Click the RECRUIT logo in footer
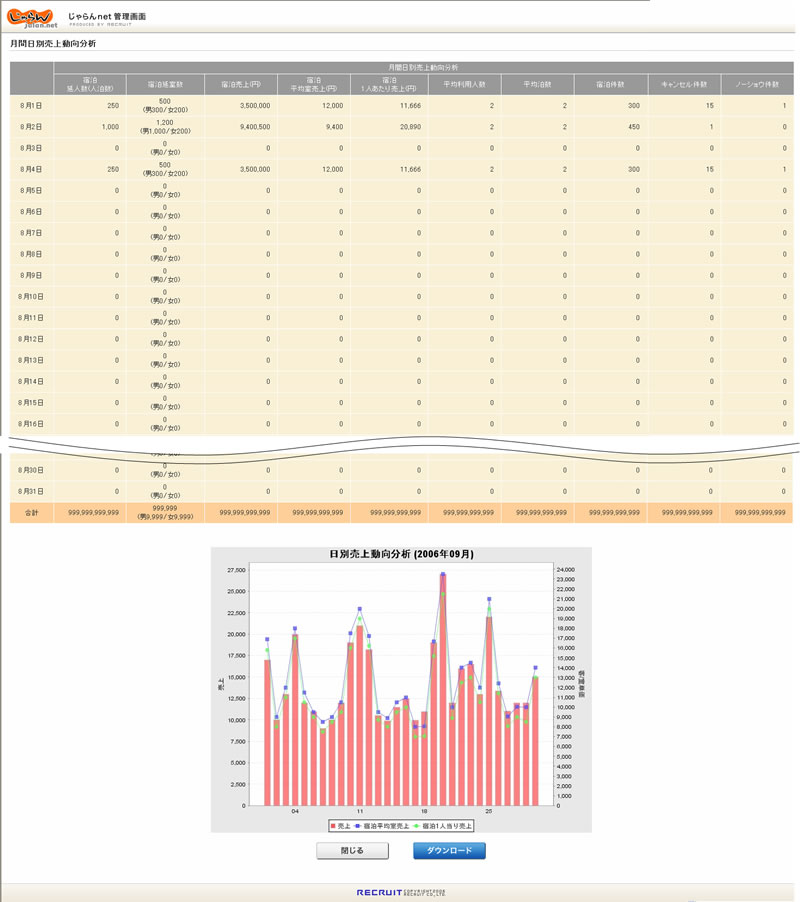Screen dimensions: 800x902 (382, 892)
